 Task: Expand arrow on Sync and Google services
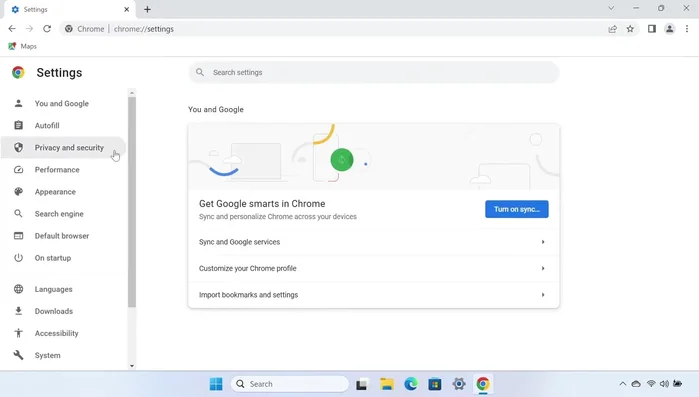coord(543,242)
